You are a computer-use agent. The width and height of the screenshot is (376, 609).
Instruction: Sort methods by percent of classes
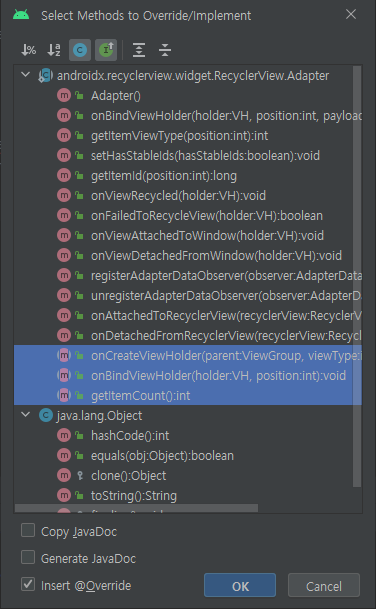pos(28,50)
